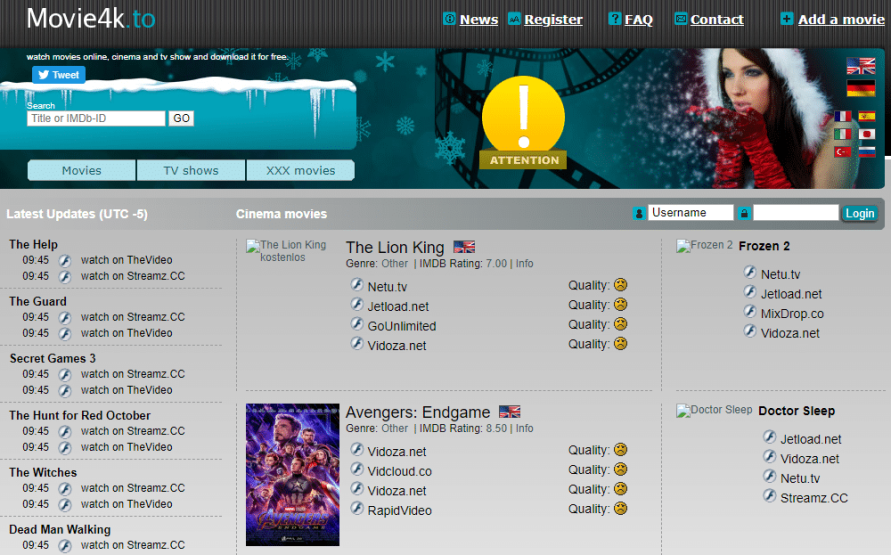
Task: Open the Doctor Sleep title link
Action: click(797, 411)
